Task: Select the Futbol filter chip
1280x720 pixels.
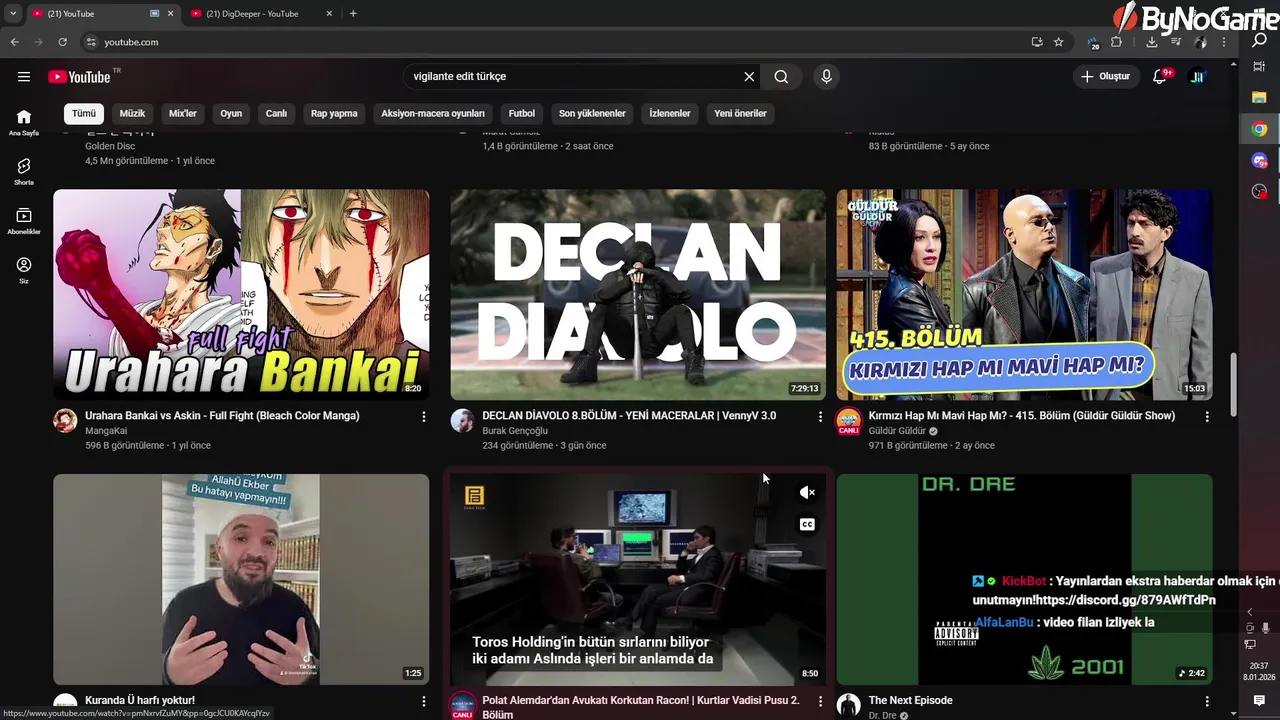Action: coord(522,114)
